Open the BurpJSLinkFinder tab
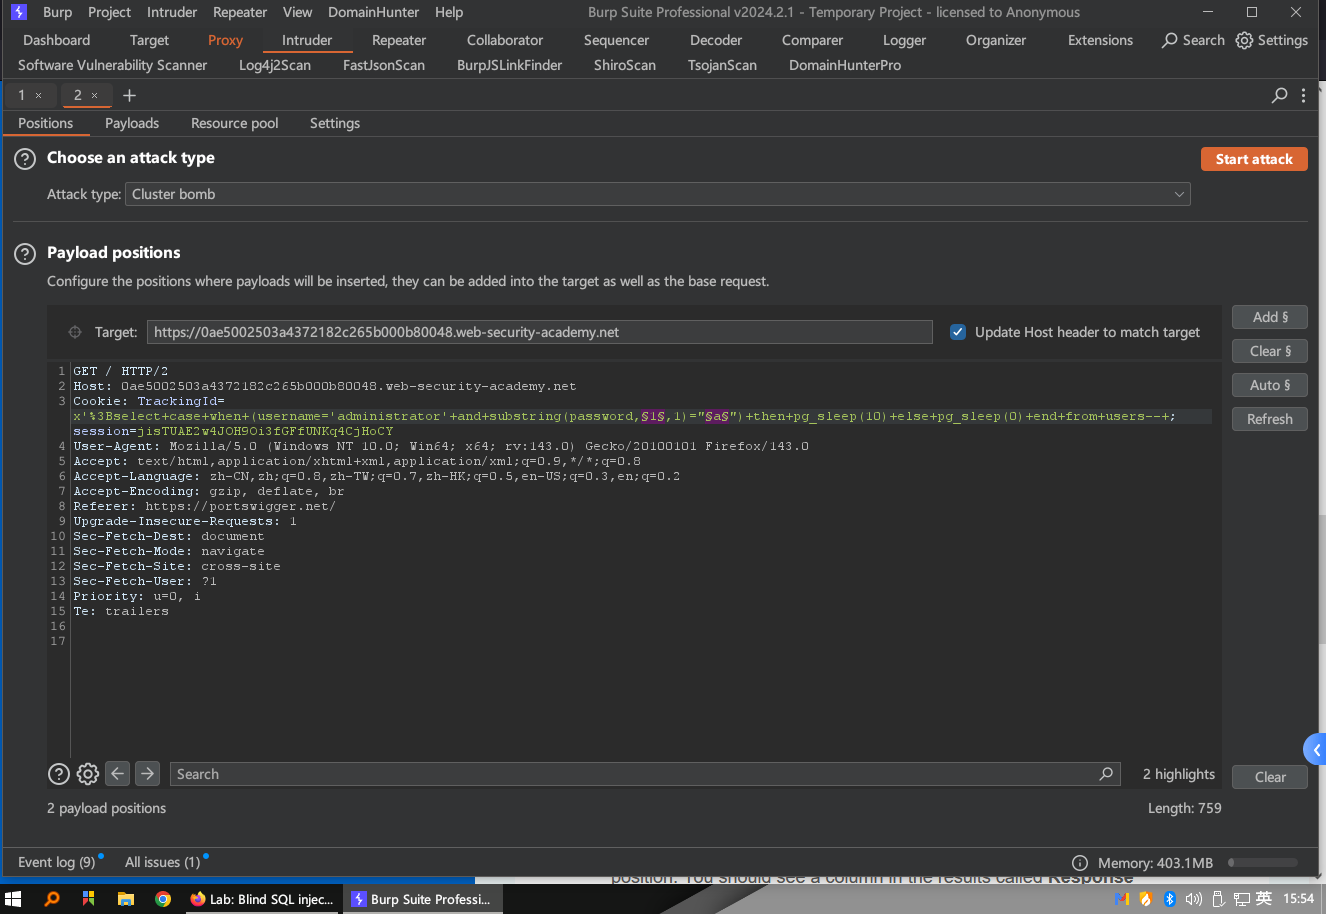 coord(510,65)
